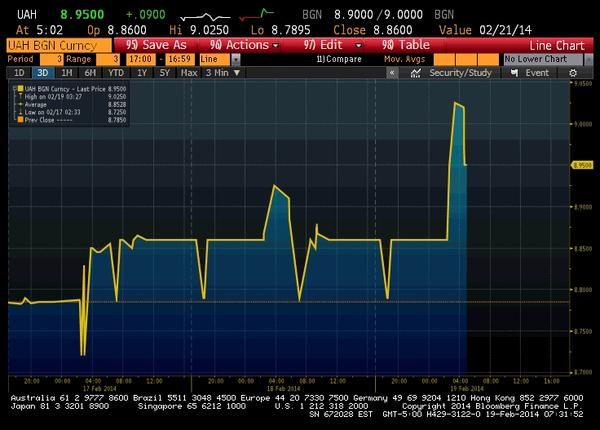Screen dimensions: 600x430
Task: Click the Security/Study chart icon
Action: (x=416, y=73)
